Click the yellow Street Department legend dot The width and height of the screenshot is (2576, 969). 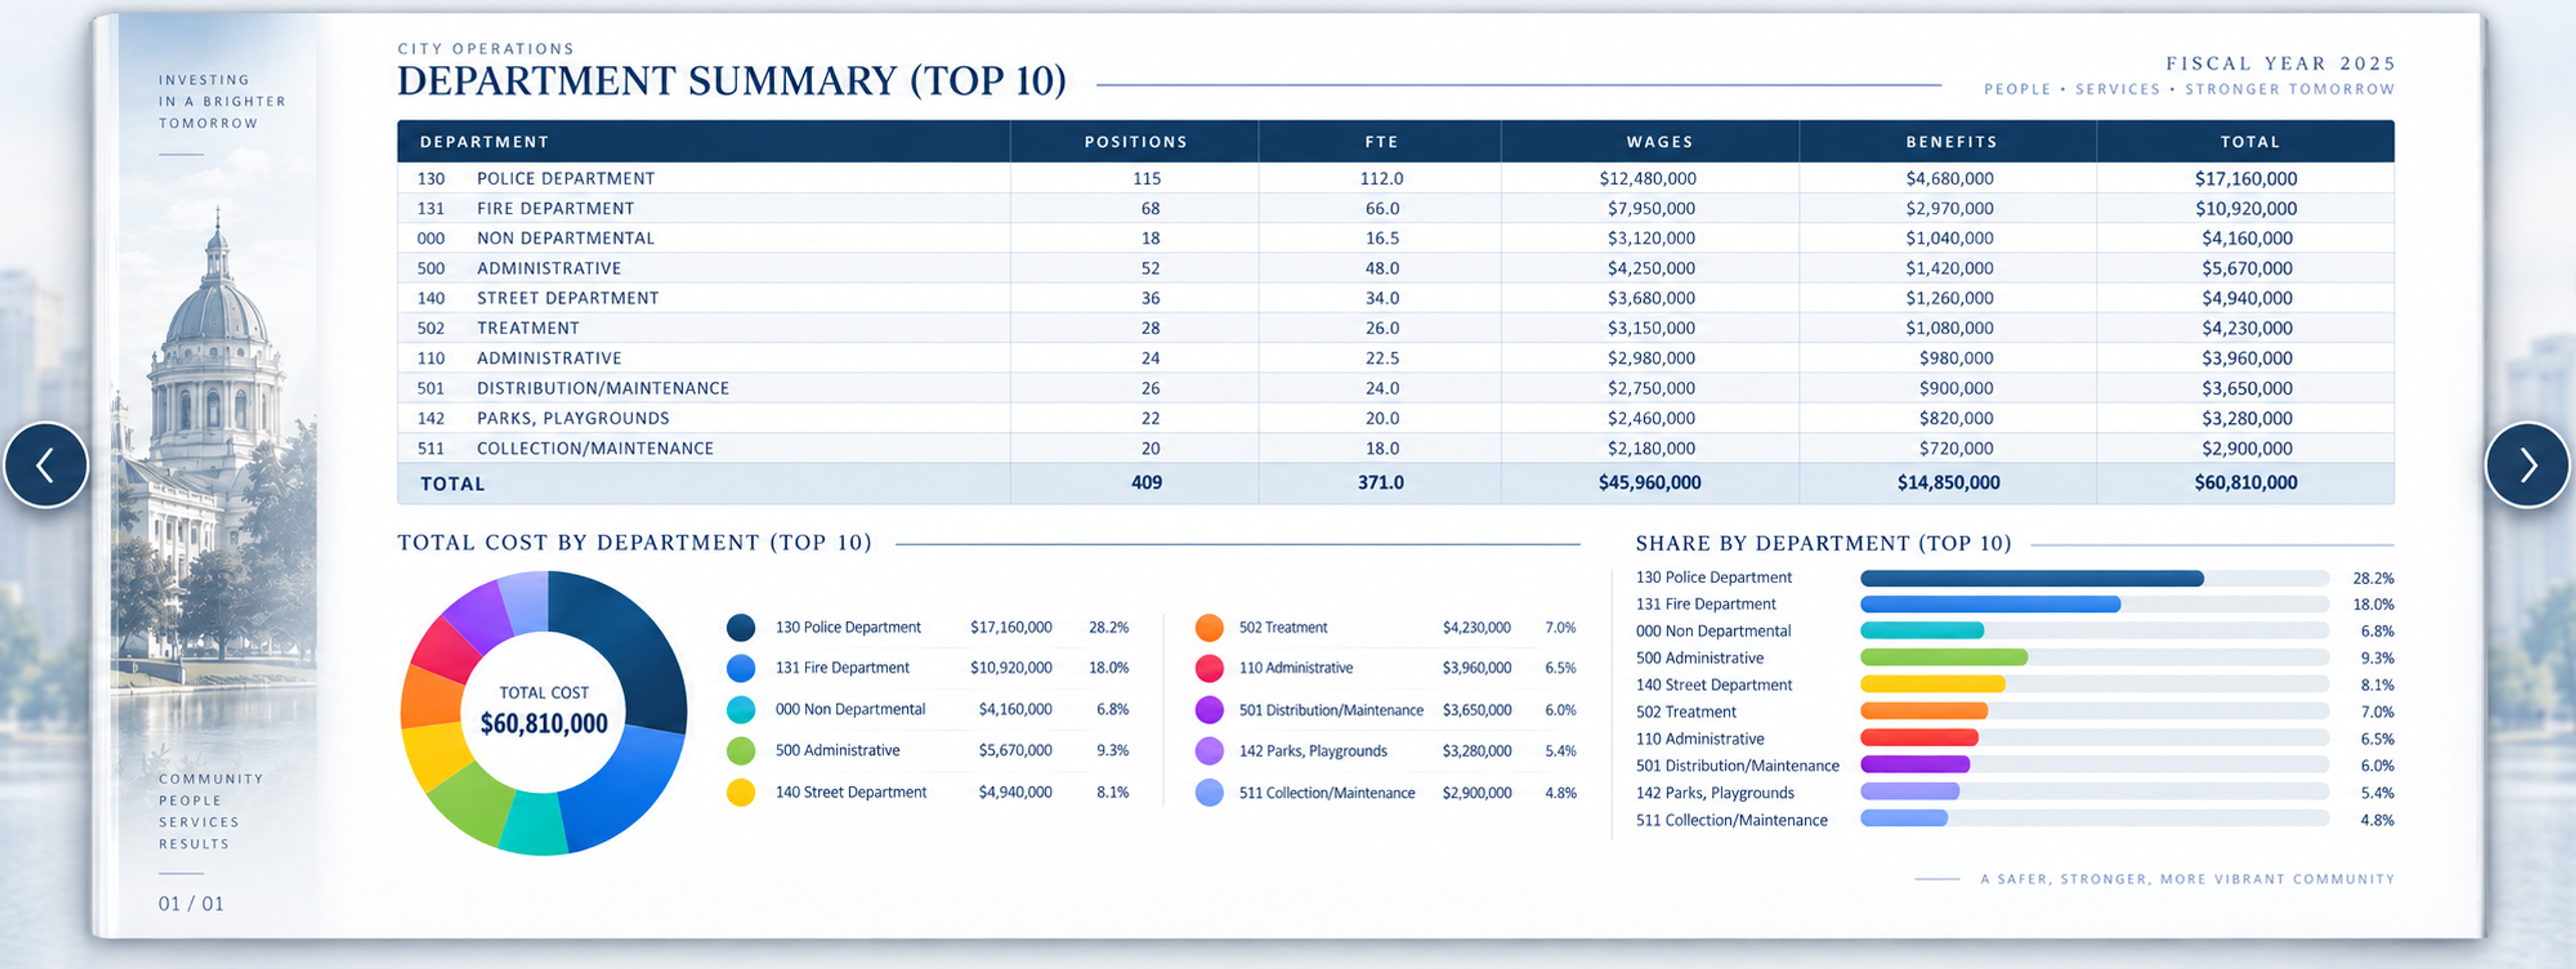point(741,792)
